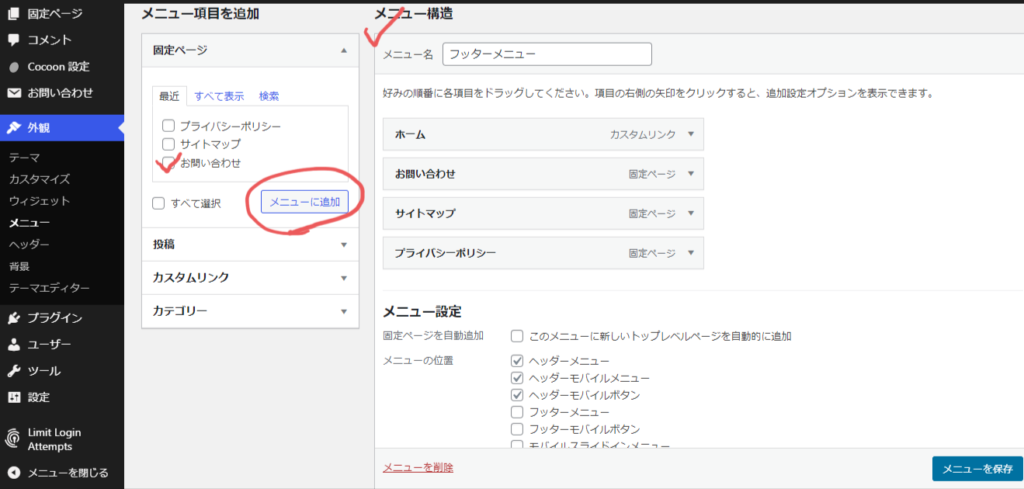Open the ウィジェット submenu item
The width and height of the screenshot is (1024, 489).
(33, 201)
